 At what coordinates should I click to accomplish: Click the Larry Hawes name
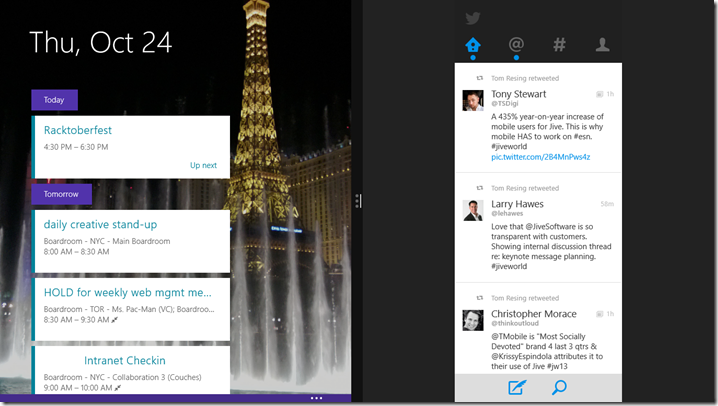coord(517,204)
